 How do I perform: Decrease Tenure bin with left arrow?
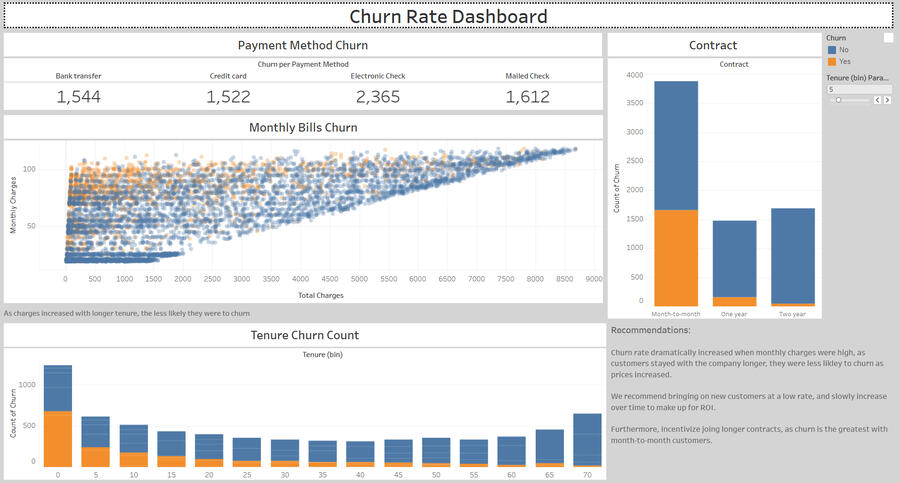coord(877,100)
